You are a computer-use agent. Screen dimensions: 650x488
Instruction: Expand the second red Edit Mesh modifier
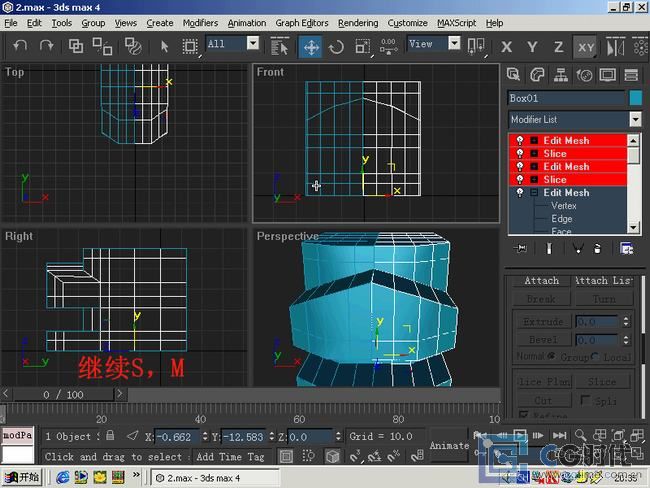pyautogui.click(x=534, y=166)
